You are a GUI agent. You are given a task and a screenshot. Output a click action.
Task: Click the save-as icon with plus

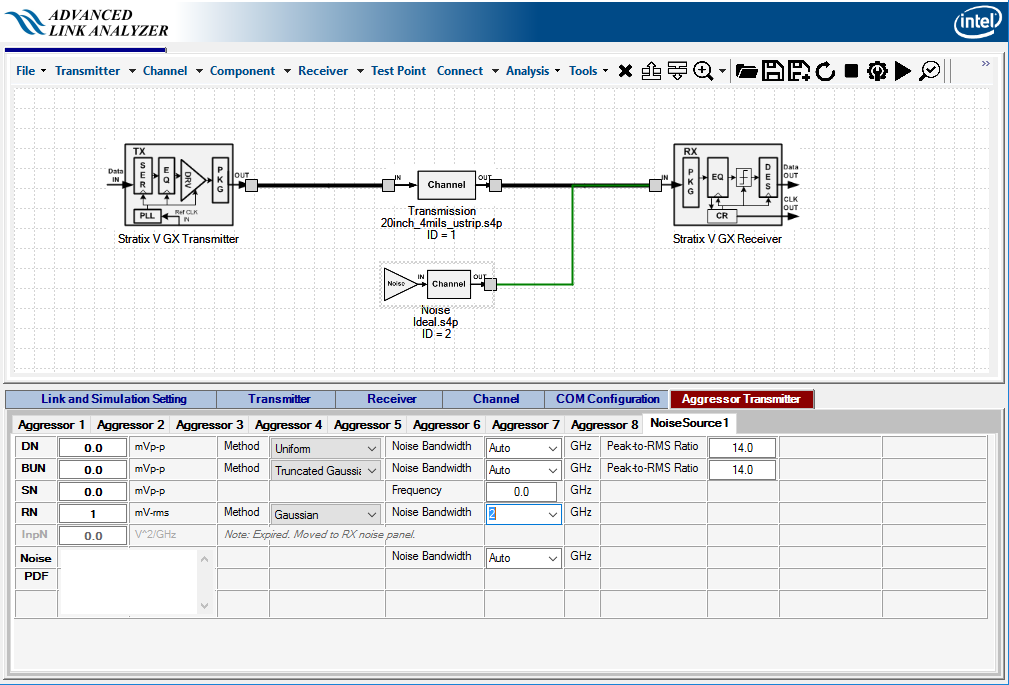click(798, 71)
